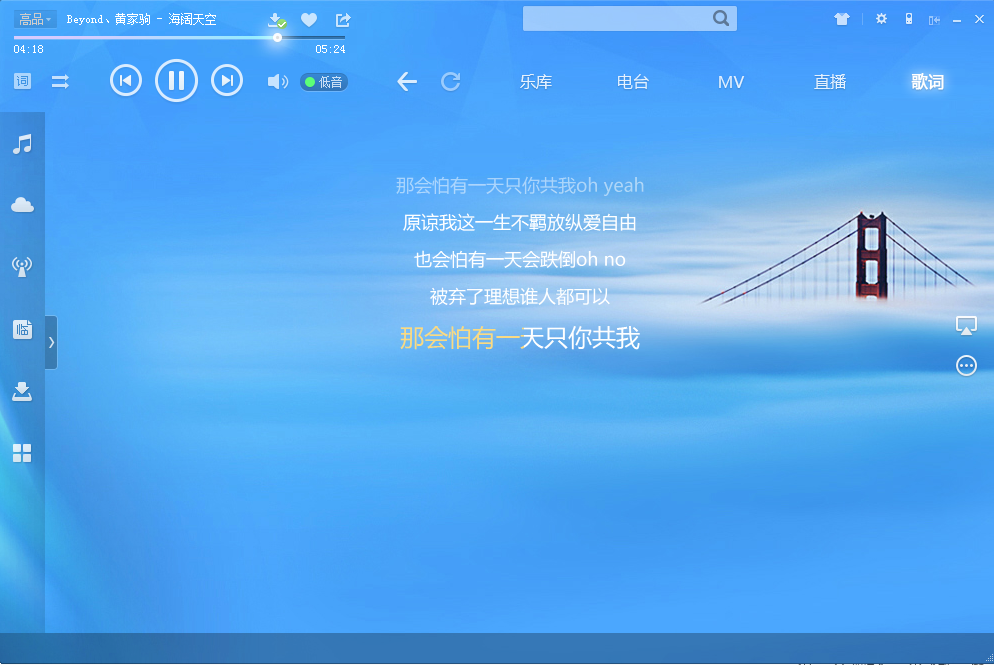Open more options ellipsis icon
The image size is (994, 665).
click(x=966, y=366)
